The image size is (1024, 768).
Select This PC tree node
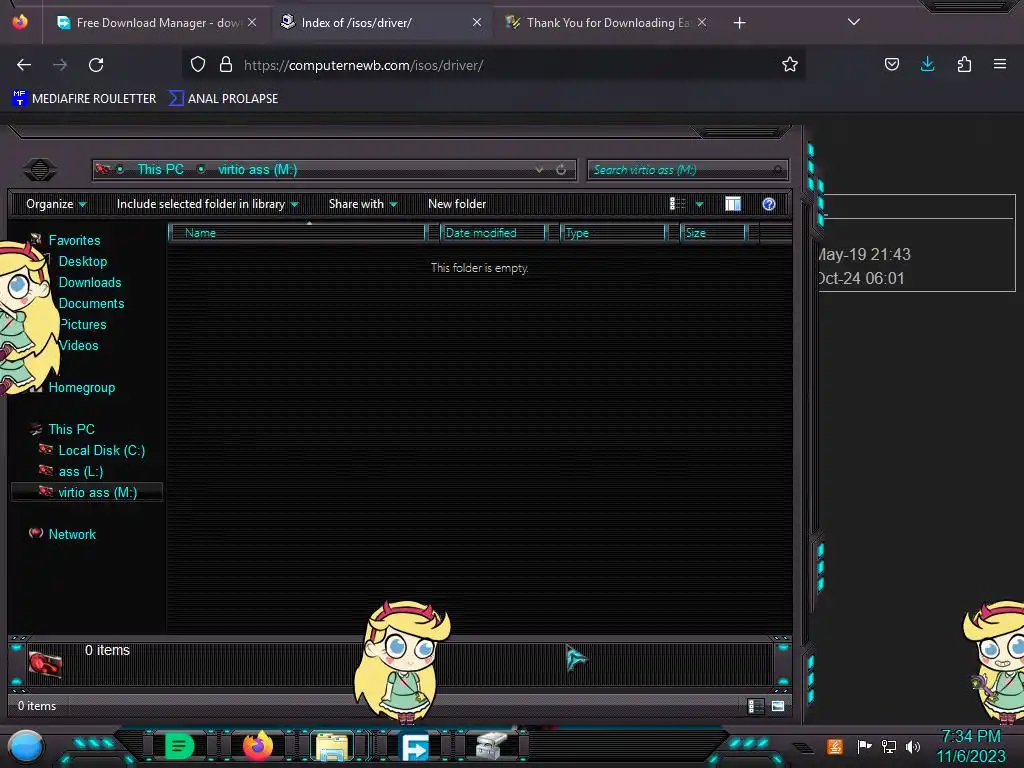[71, 429]
